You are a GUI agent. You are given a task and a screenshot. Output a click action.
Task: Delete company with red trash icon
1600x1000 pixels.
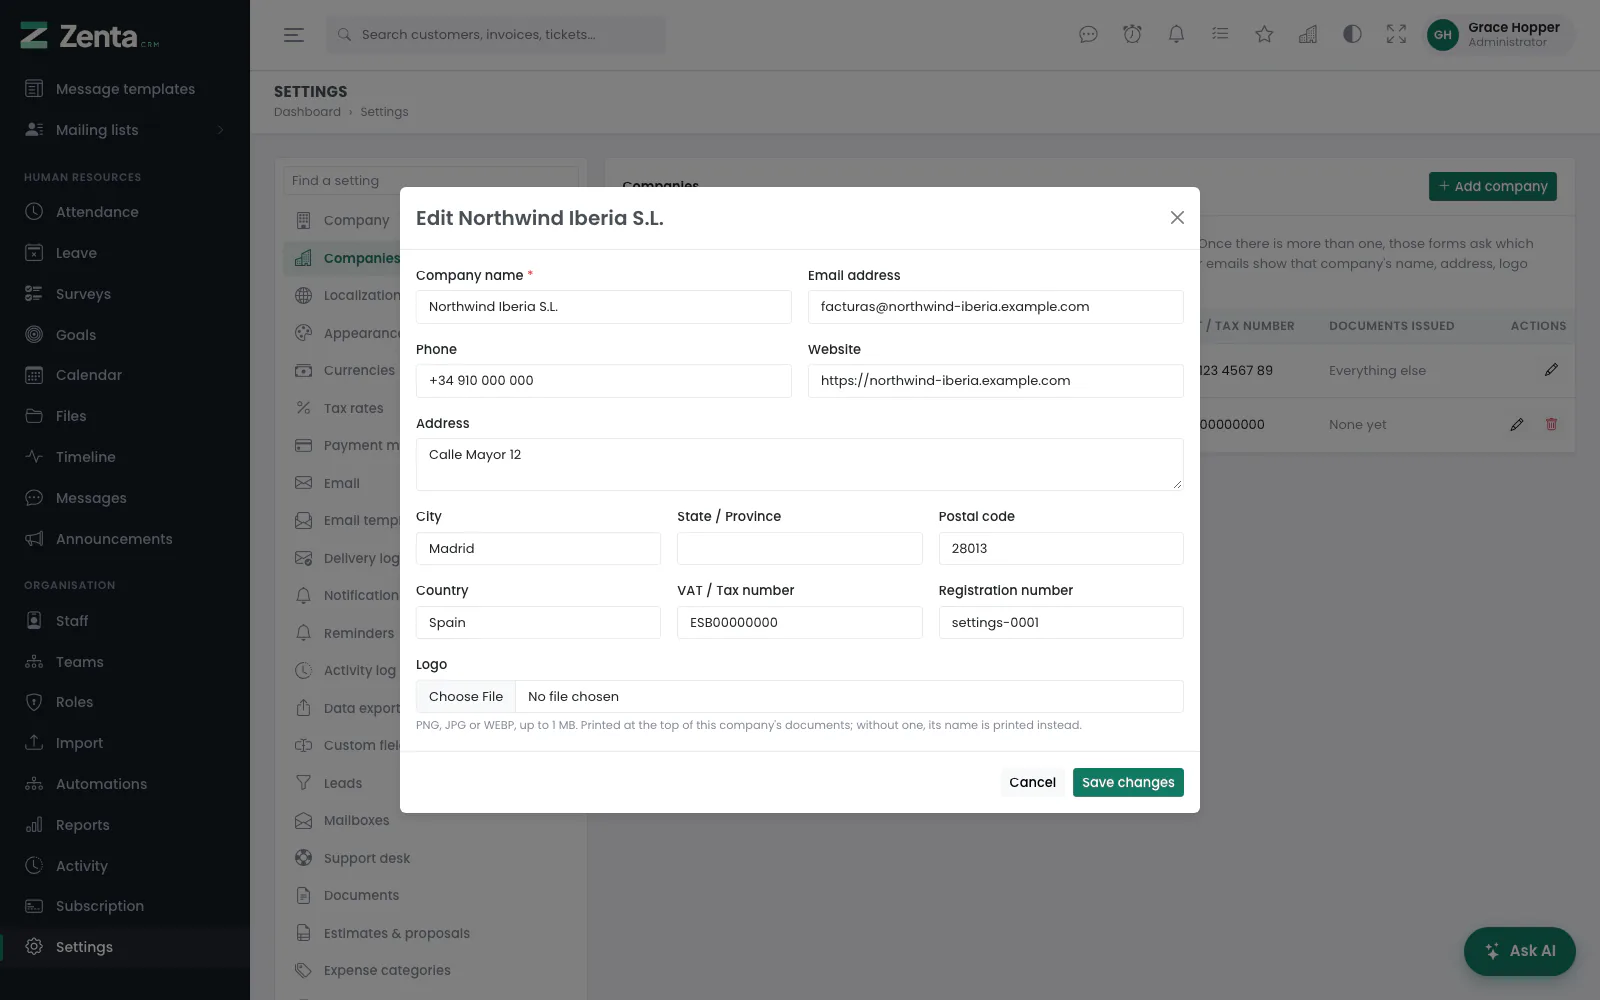pyautogui.click(x=1551, y=424)
